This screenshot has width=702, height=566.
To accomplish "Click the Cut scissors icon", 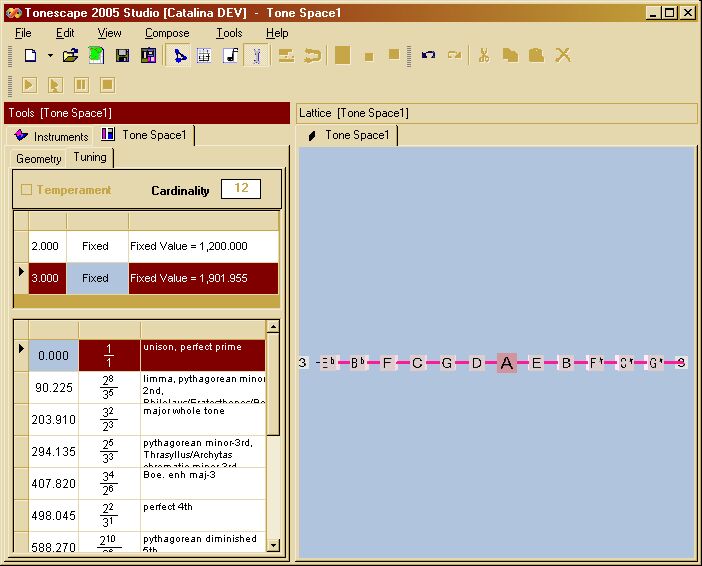I will (x=484, y=56).
